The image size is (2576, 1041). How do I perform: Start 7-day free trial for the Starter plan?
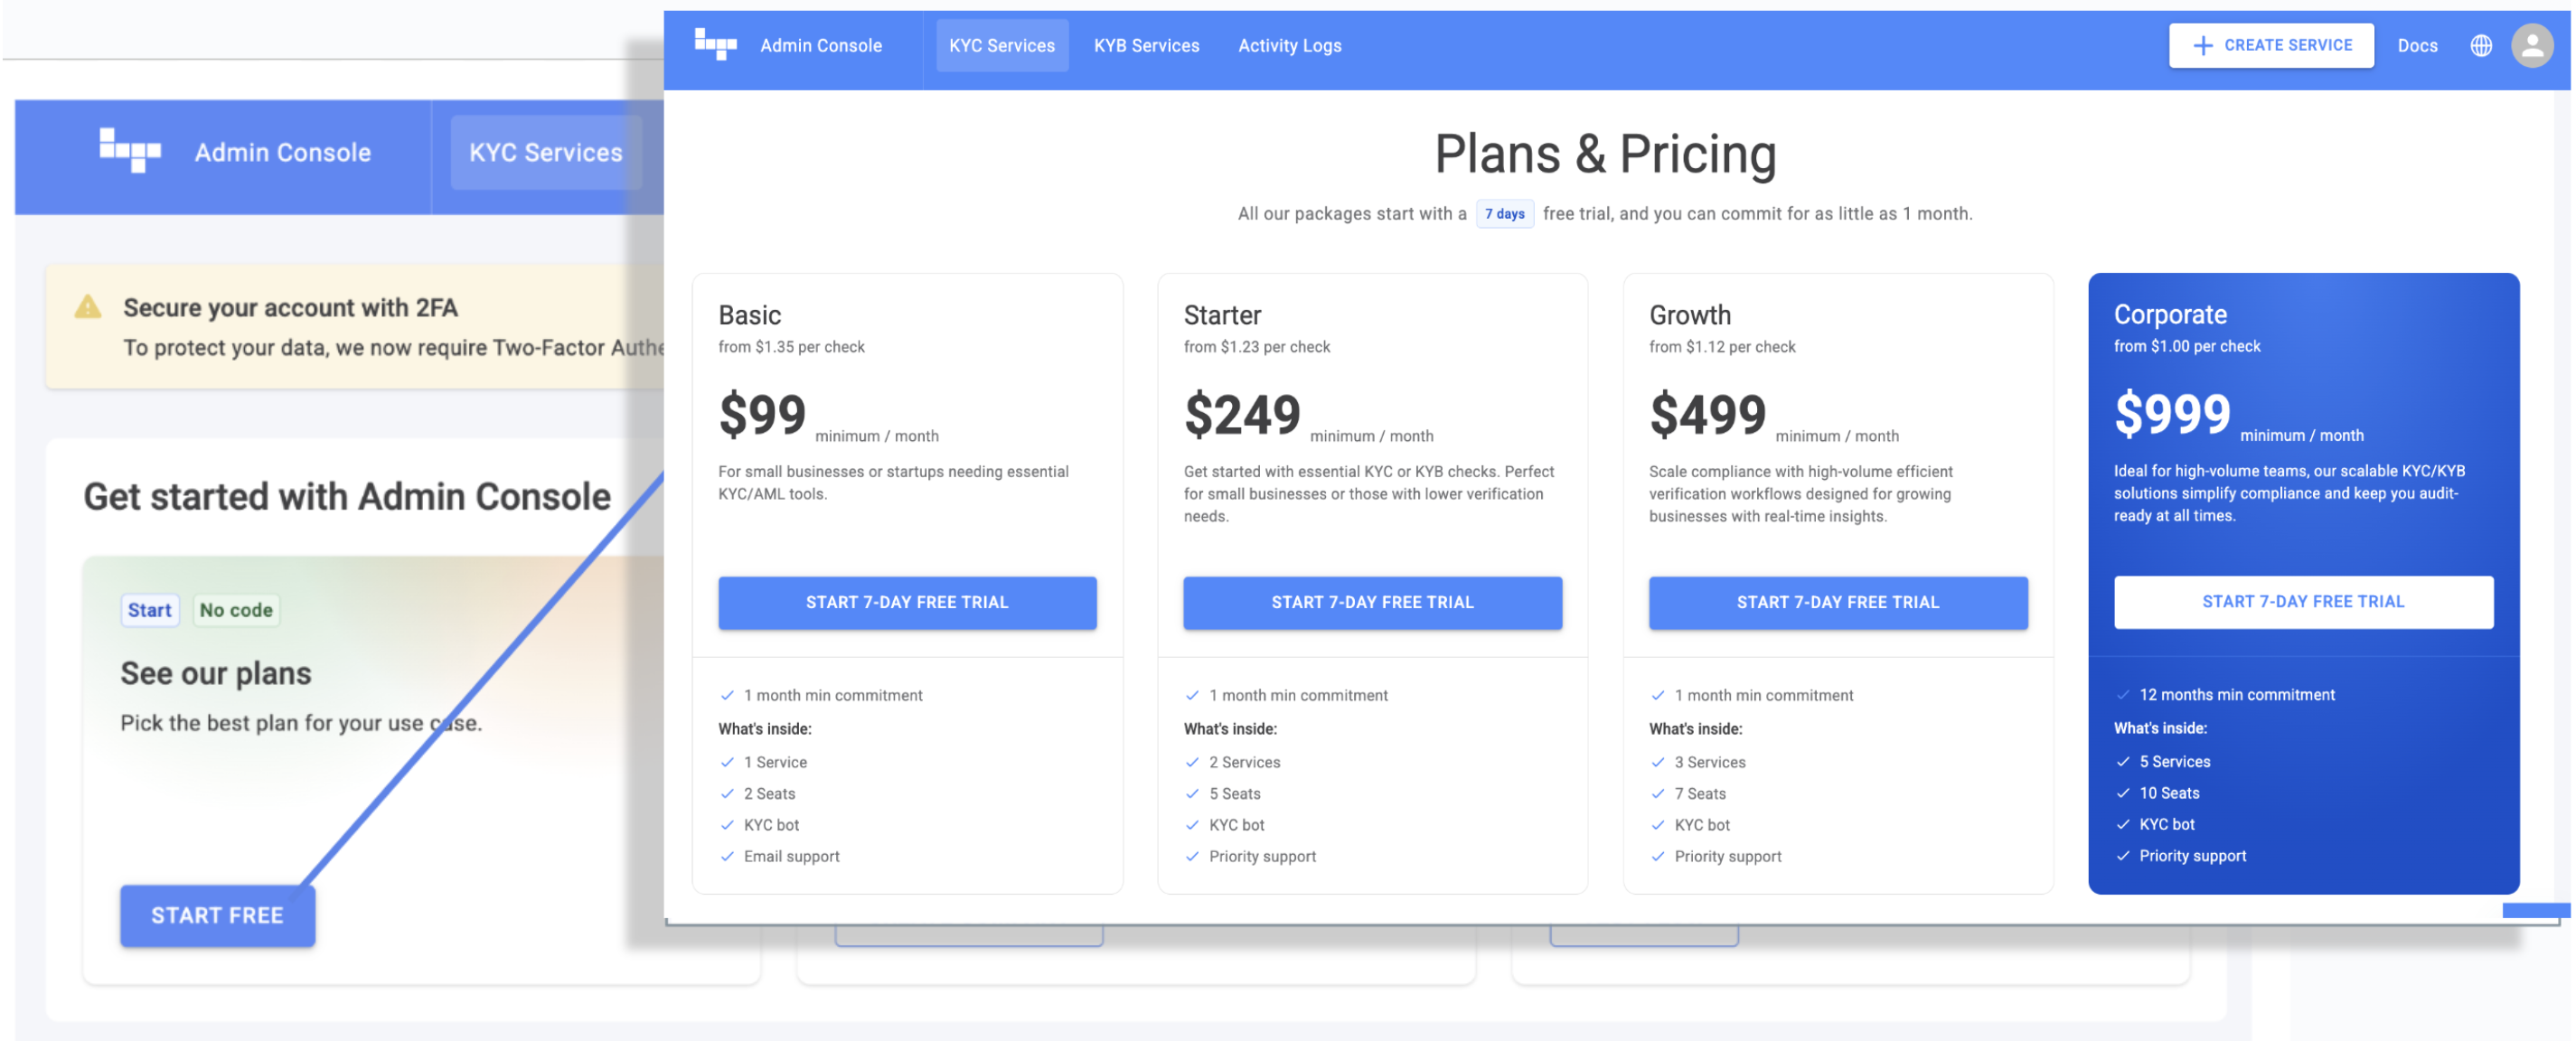point(1372,602)
